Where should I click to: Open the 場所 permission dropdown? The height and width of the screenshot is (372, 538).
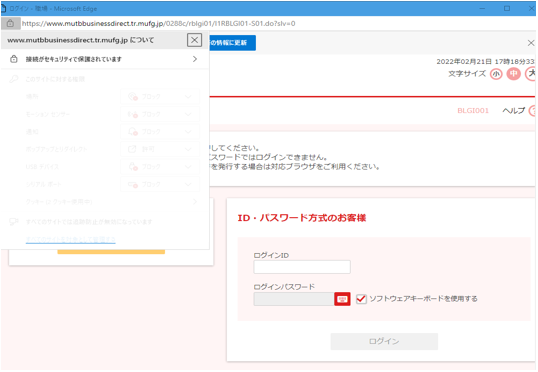point(160,97)
